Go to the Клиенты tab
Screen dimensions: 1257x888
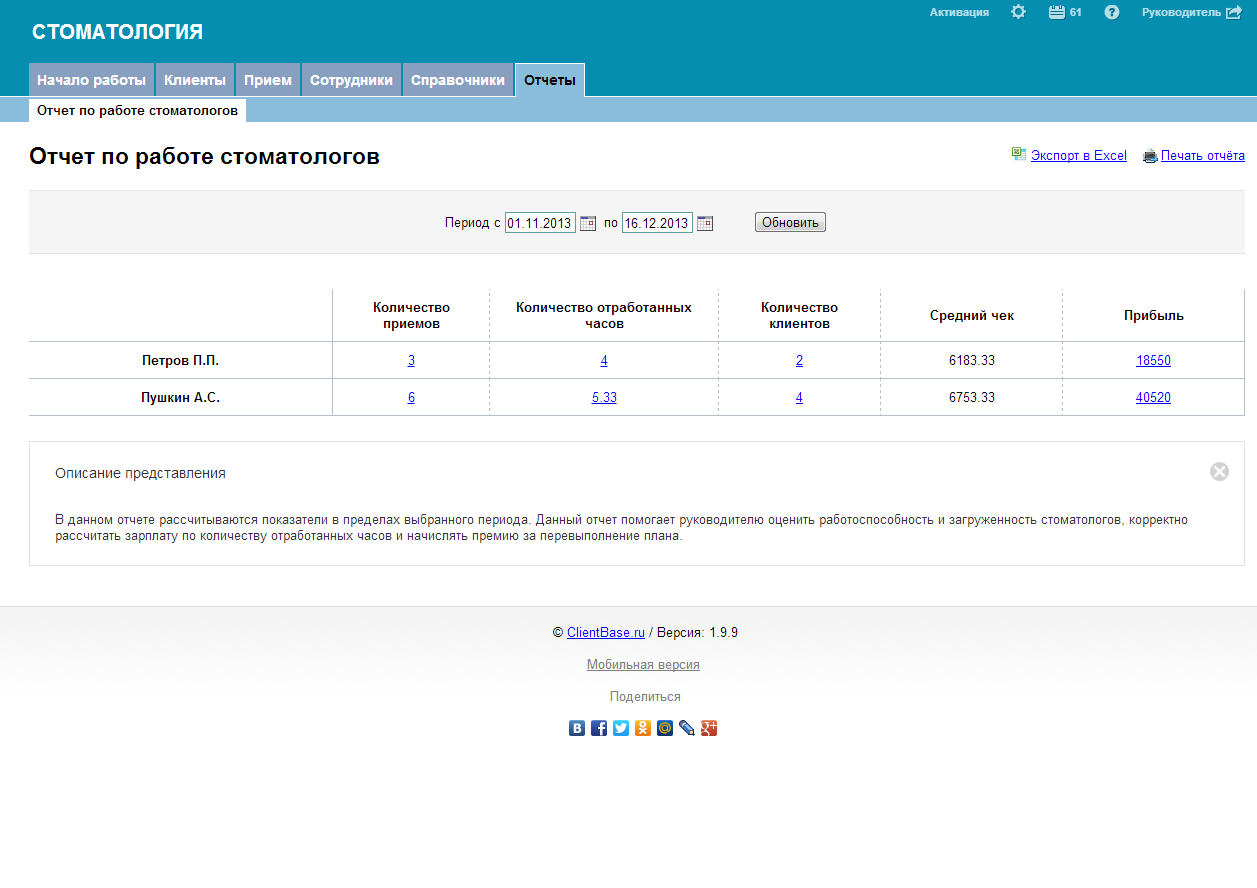pos(195,80)
